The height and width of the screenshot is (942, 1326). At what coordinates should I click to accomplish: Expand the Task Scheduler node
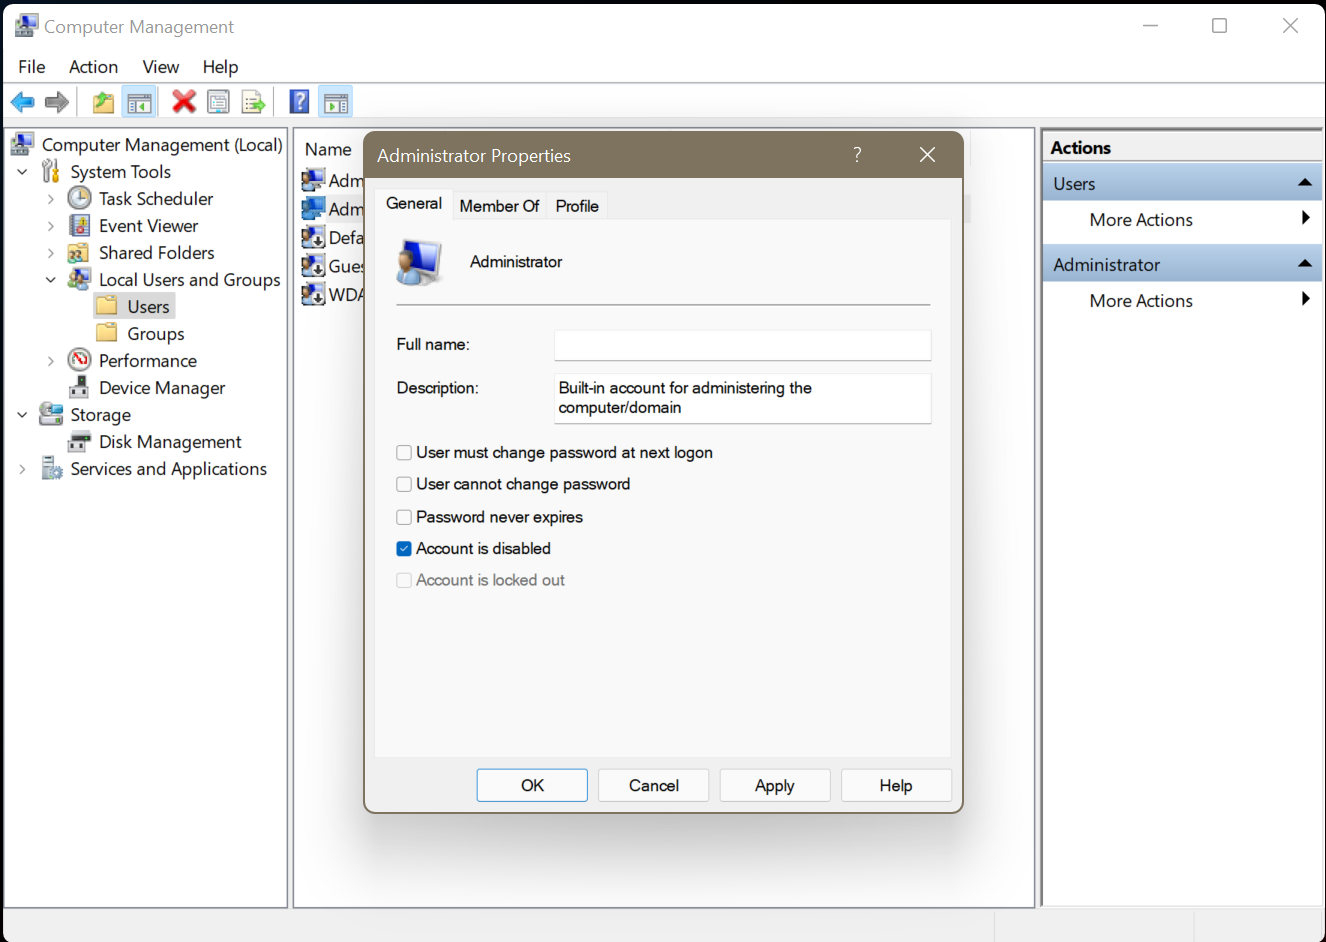pos(50,199)
